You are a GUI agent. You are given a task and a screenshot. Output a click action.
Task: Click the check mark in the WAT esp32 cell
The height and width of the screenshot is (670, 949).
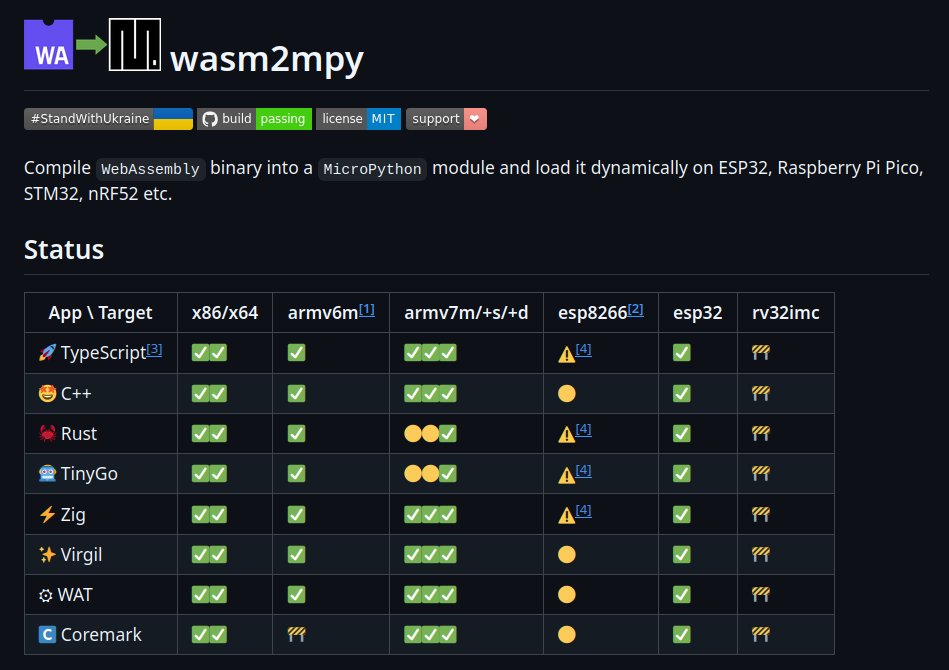coord(681,594)
